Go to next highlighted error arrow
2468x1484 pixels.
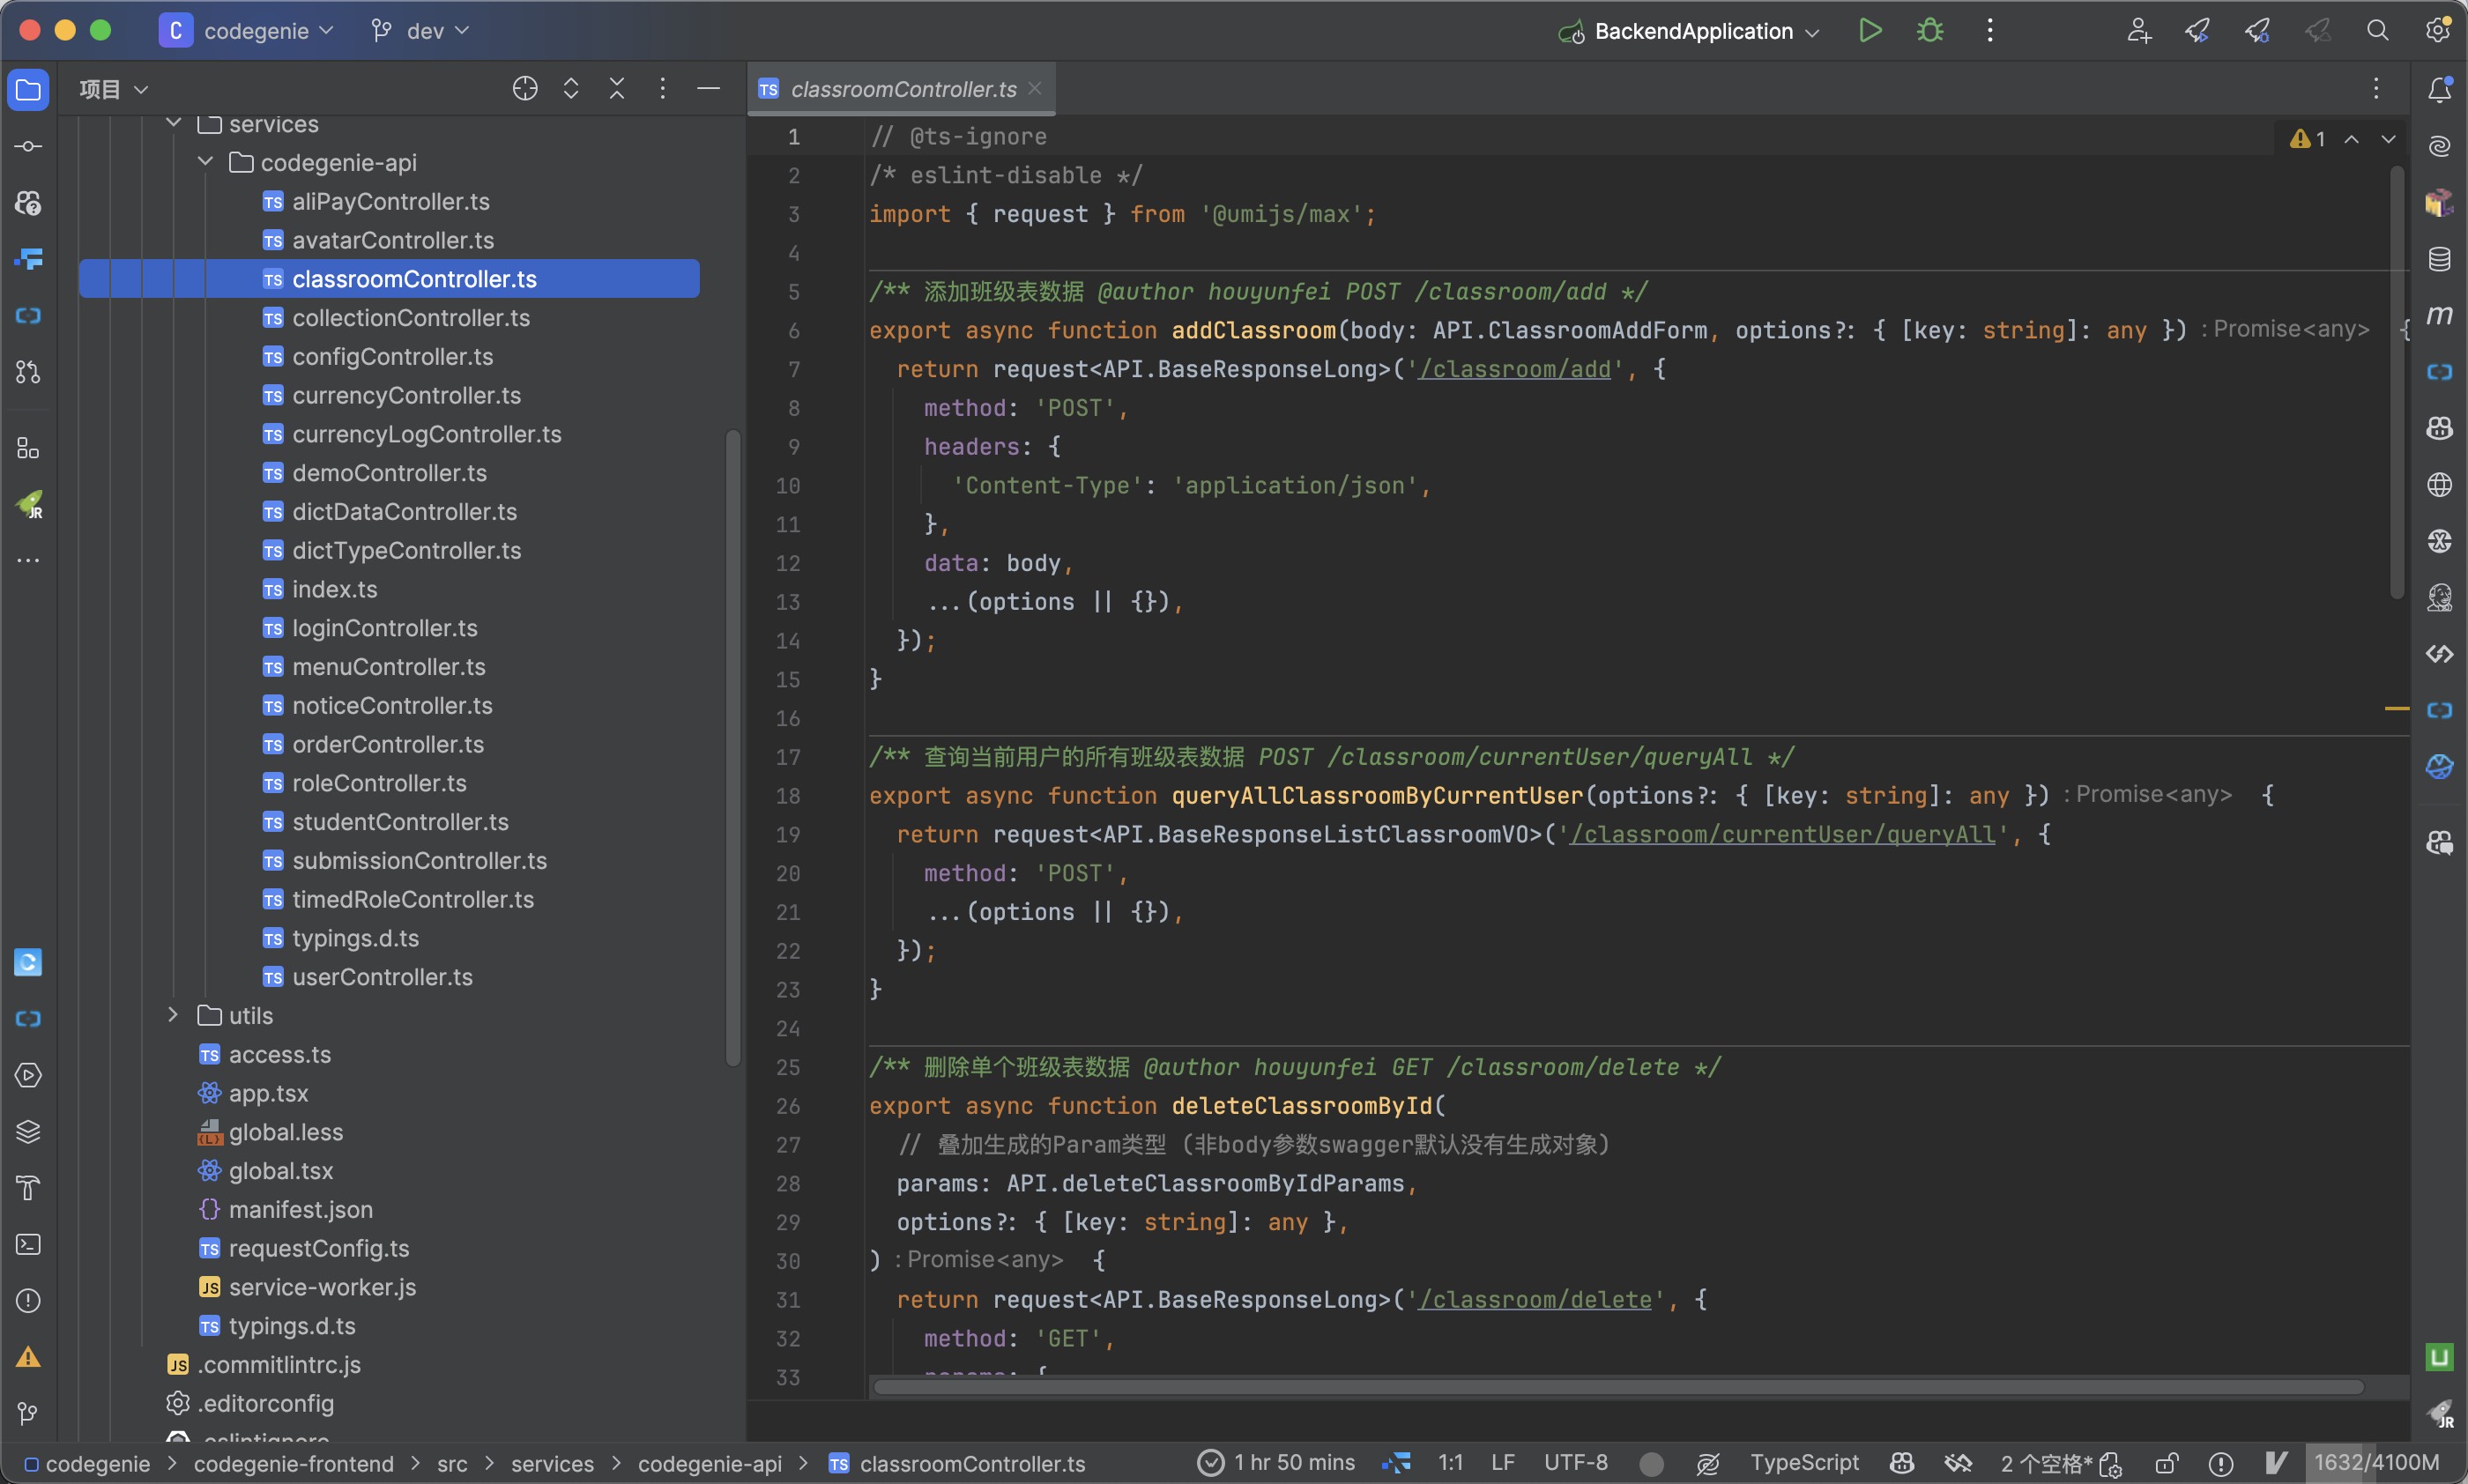point(2388,139)
